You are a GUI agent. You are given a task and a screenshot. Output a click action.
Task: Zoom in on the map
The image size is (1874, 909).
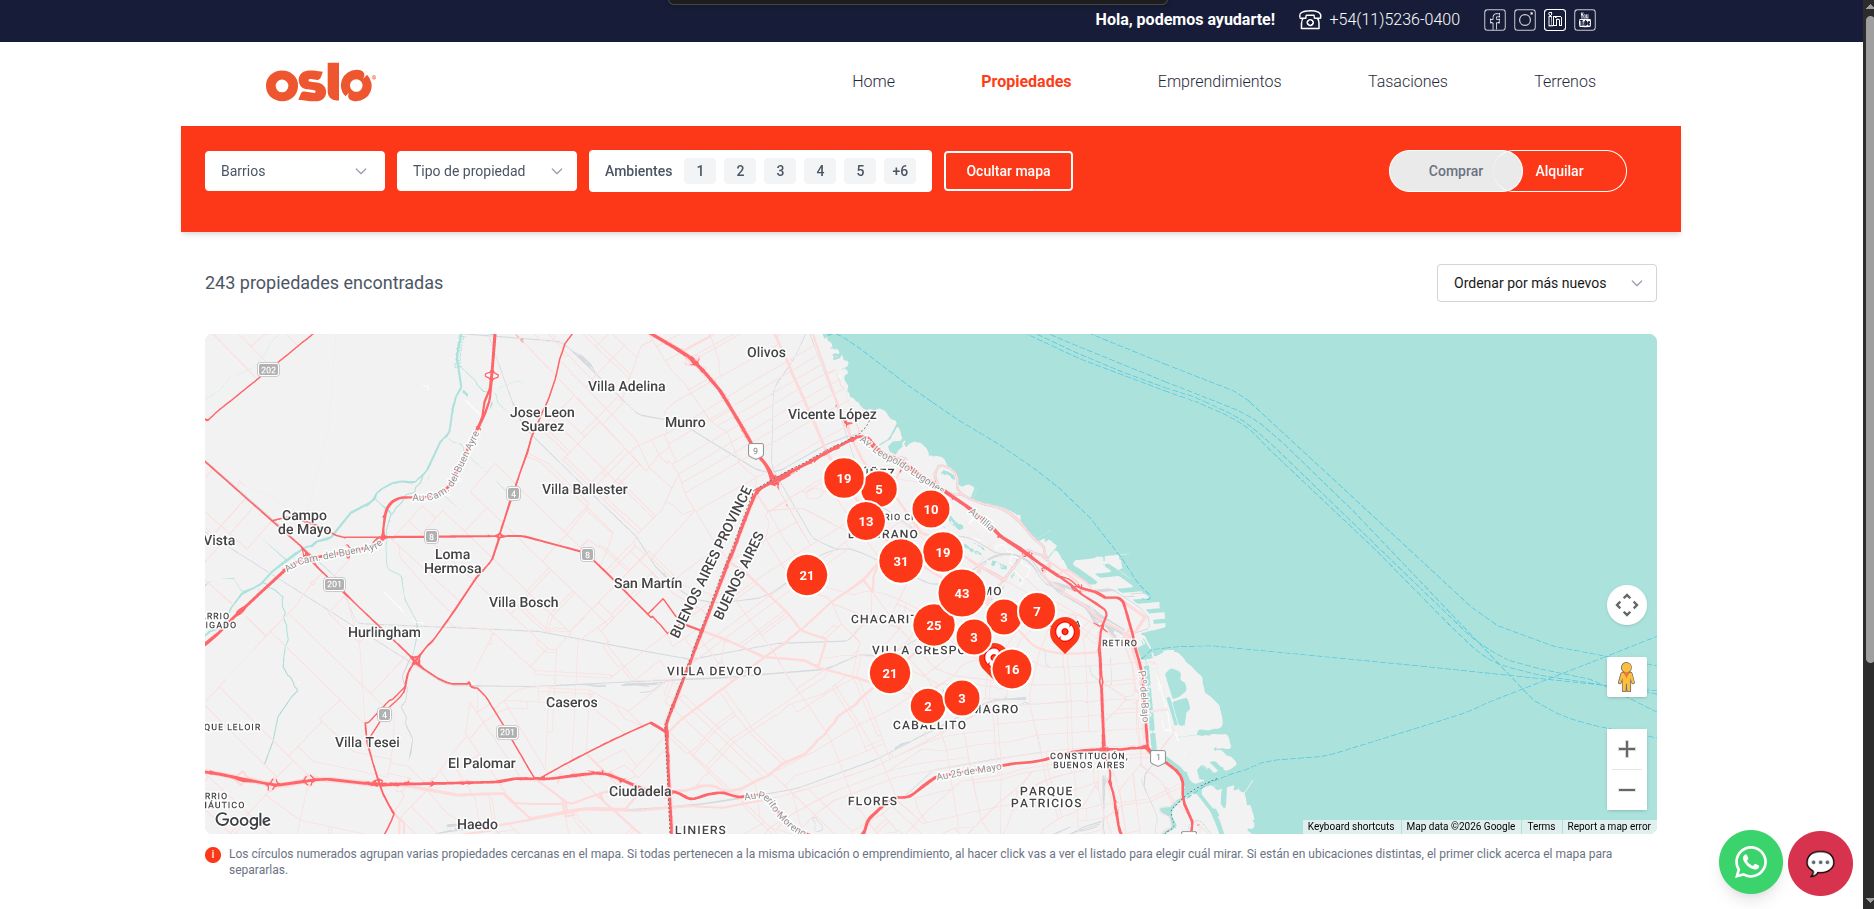pos(1627,749)
